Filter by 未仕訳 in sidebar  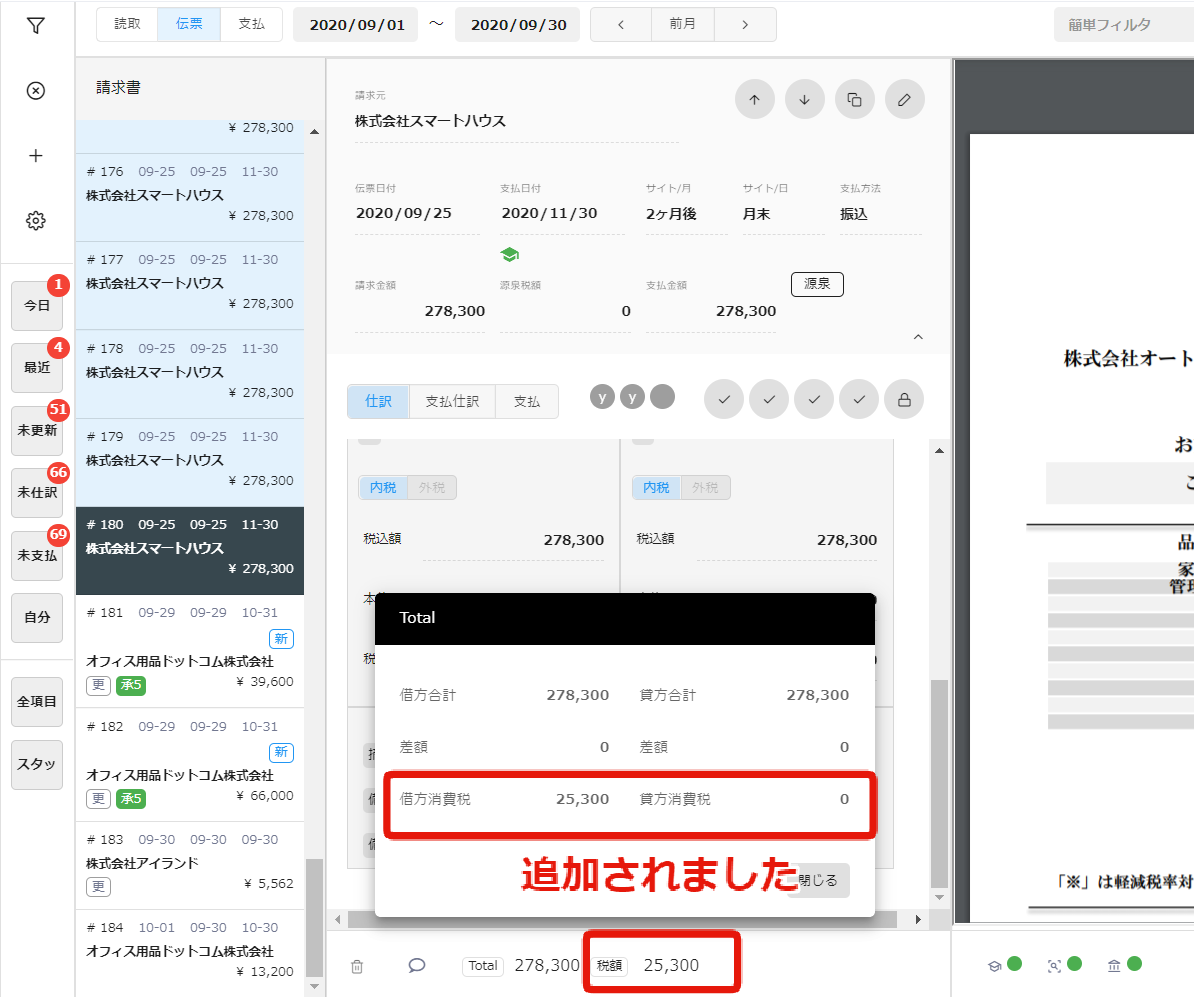[37, 493]
